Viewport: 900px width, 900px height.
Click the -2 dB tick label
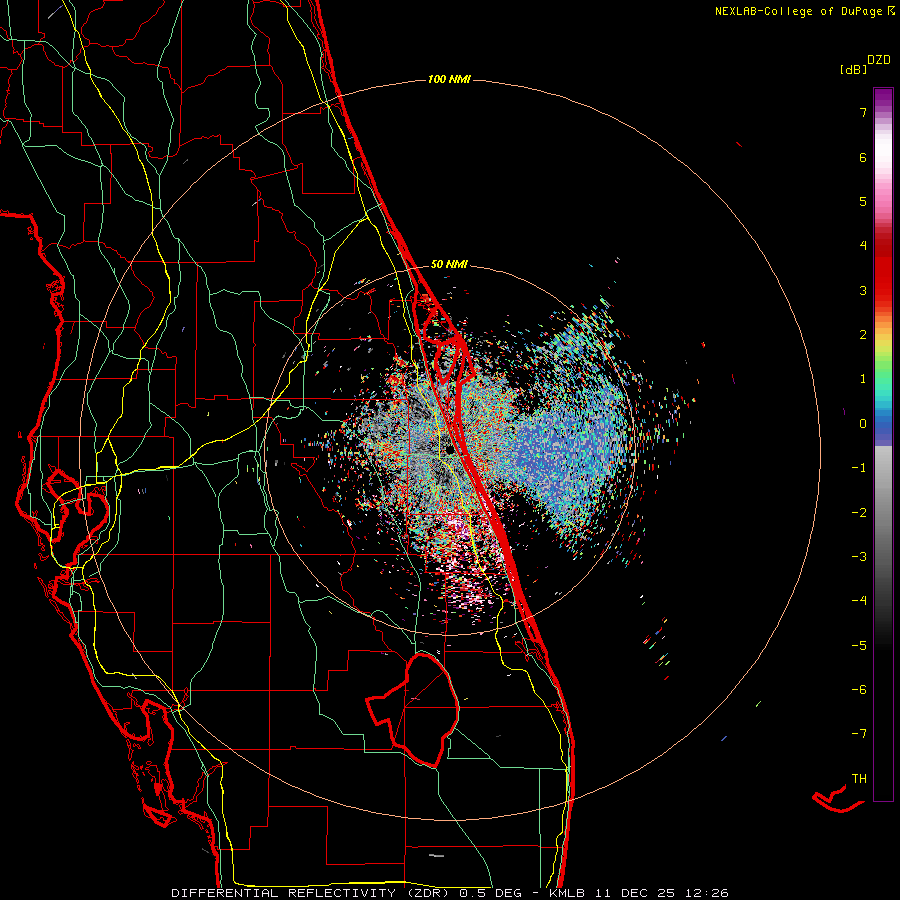click(859, 513)
